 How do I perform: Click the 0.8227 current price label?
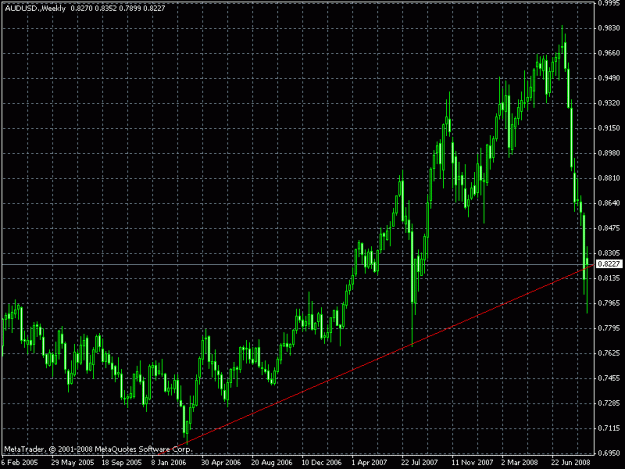pos(610,264)
